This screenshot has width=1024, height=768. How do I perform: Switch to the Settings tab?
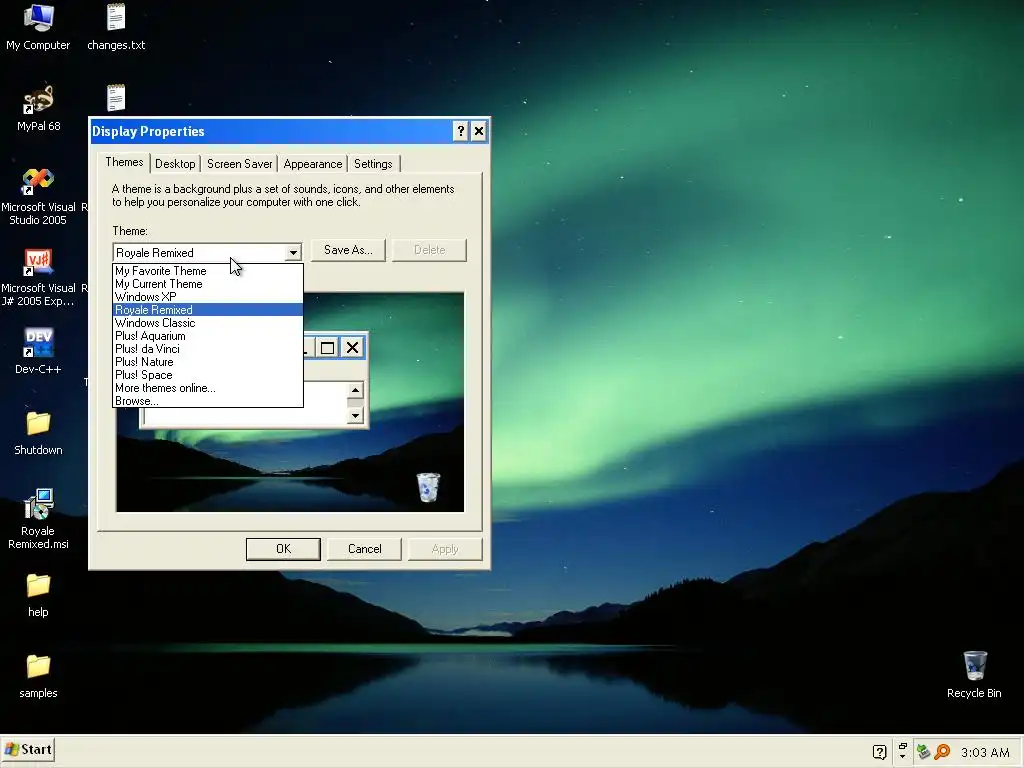(x=373, y=164)
